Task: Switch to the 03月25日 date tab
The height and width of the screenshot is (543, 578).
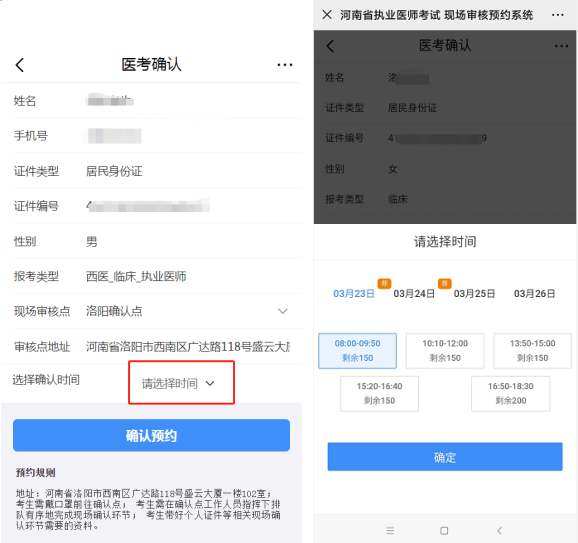Action: pyautogui.click(x=474, y=293)
